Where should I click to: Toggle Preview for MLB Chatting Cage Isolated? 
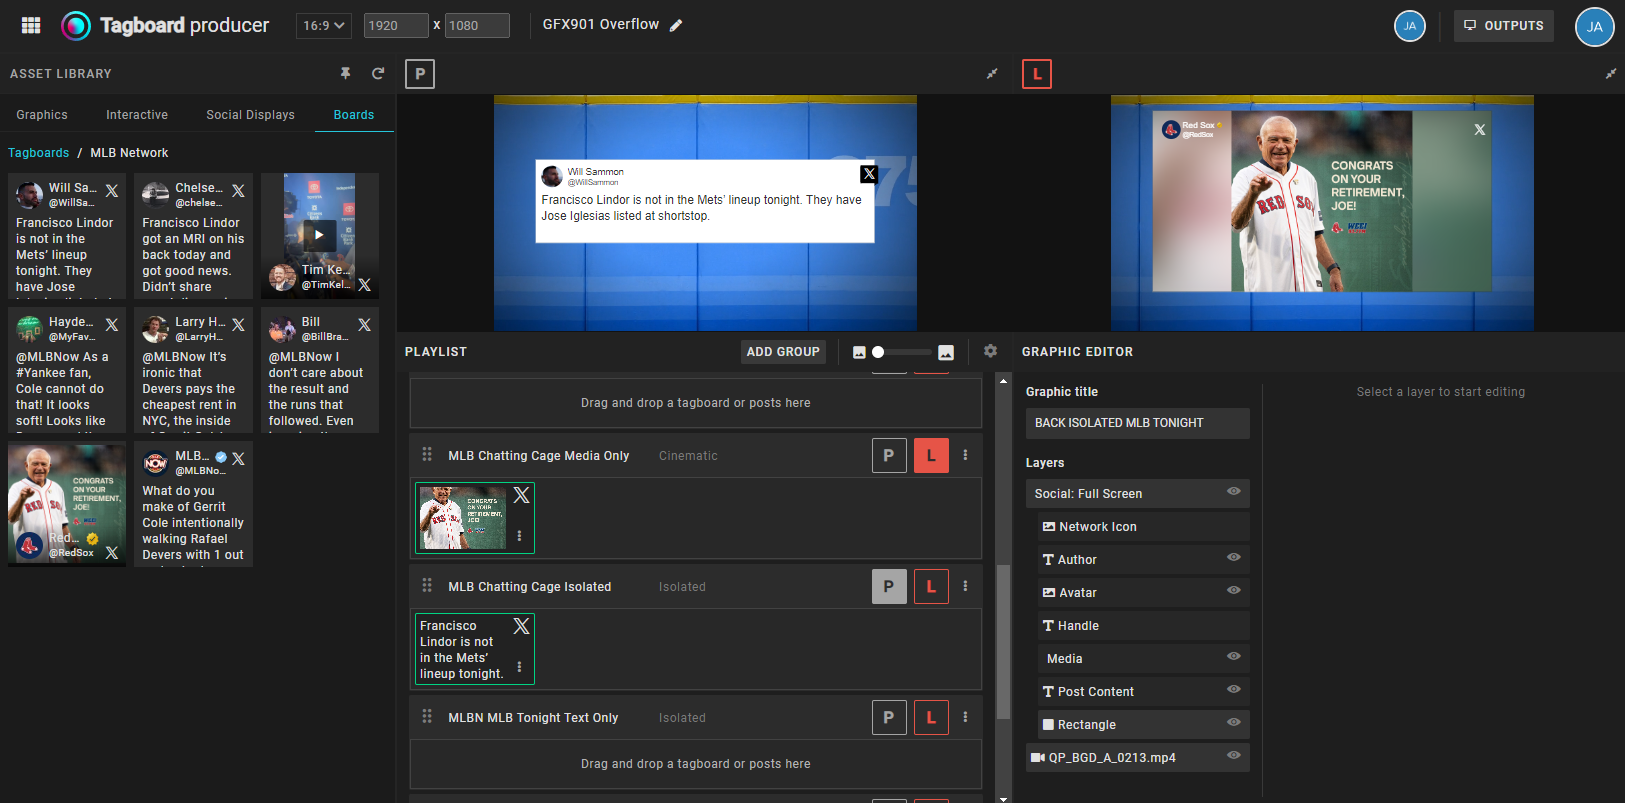click(x=889, y=586)
